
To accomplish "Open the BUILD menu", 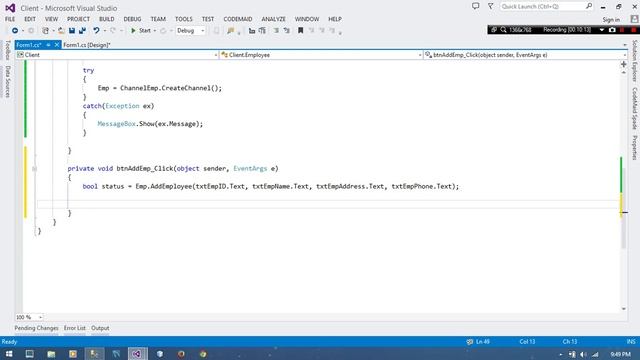I will (x=107, y=19).
